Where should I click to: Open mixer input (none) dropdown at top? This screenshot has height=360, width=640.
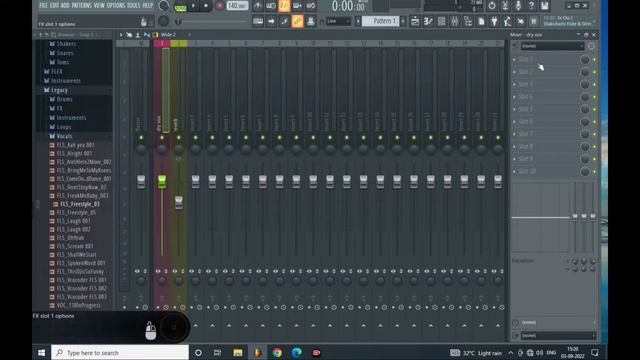(552, 46)
